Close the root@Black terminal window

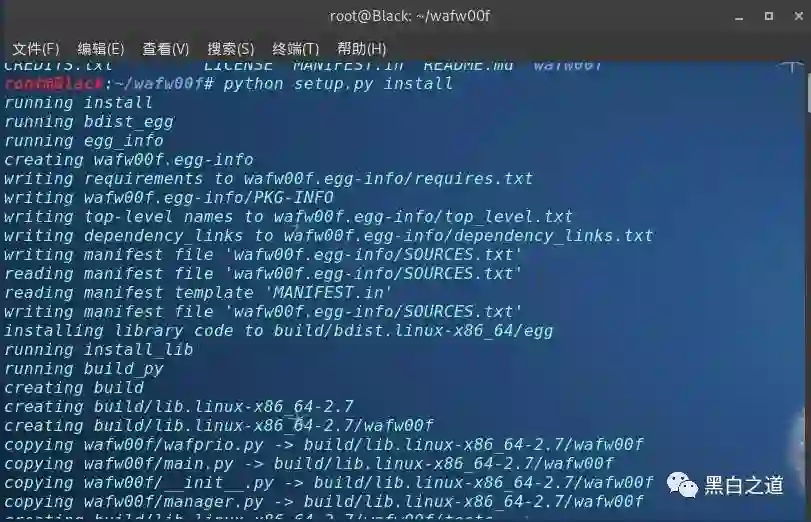(x=799, y=16)
